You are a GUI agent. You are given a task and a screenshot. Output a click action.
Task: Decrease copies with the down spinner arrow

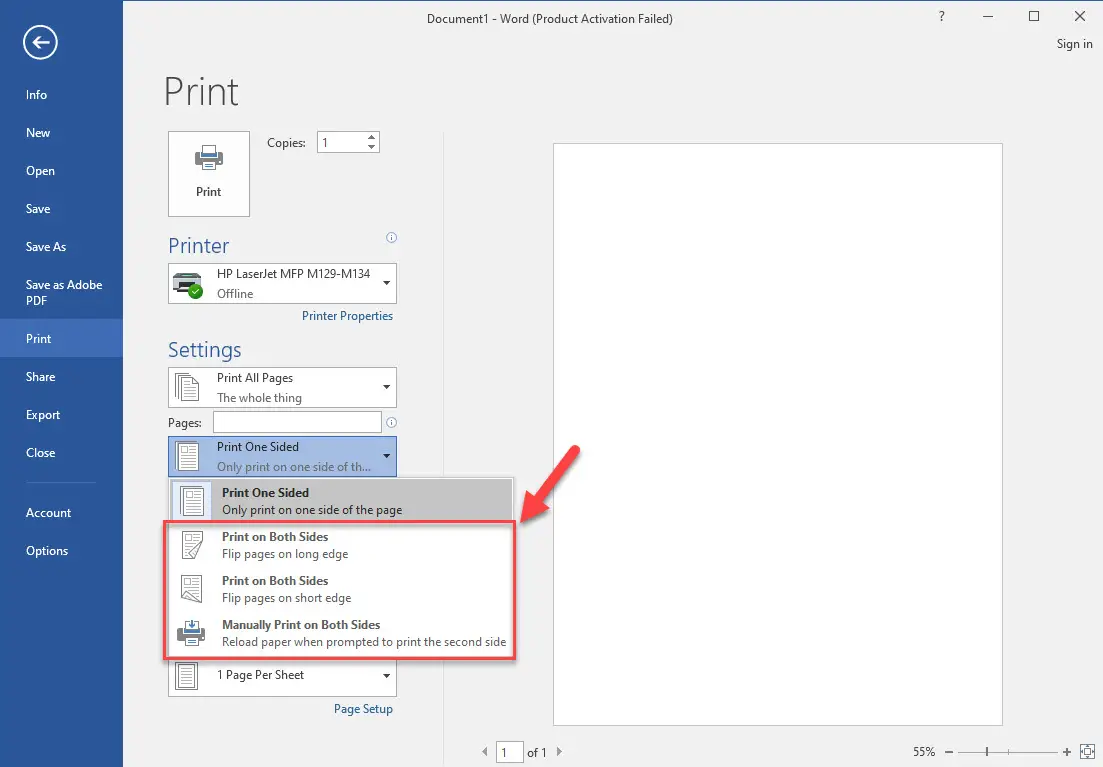[x=371, y=147]
